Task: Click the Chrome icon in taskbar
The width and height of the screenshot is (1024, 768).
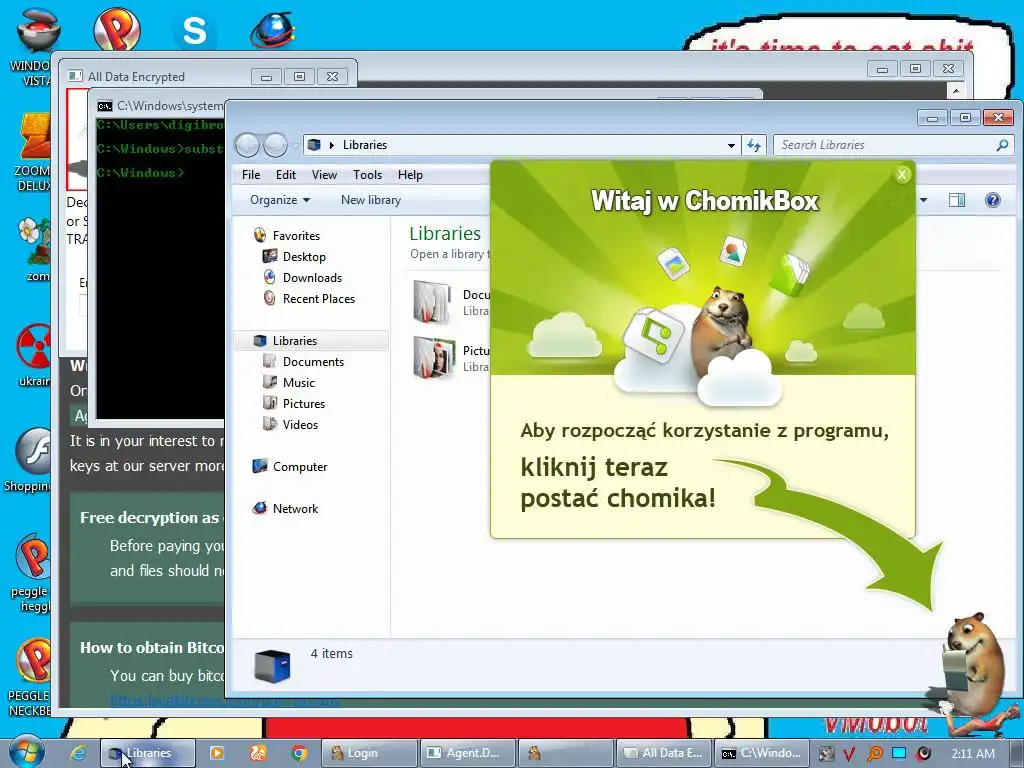Action: tap(299, 753)
